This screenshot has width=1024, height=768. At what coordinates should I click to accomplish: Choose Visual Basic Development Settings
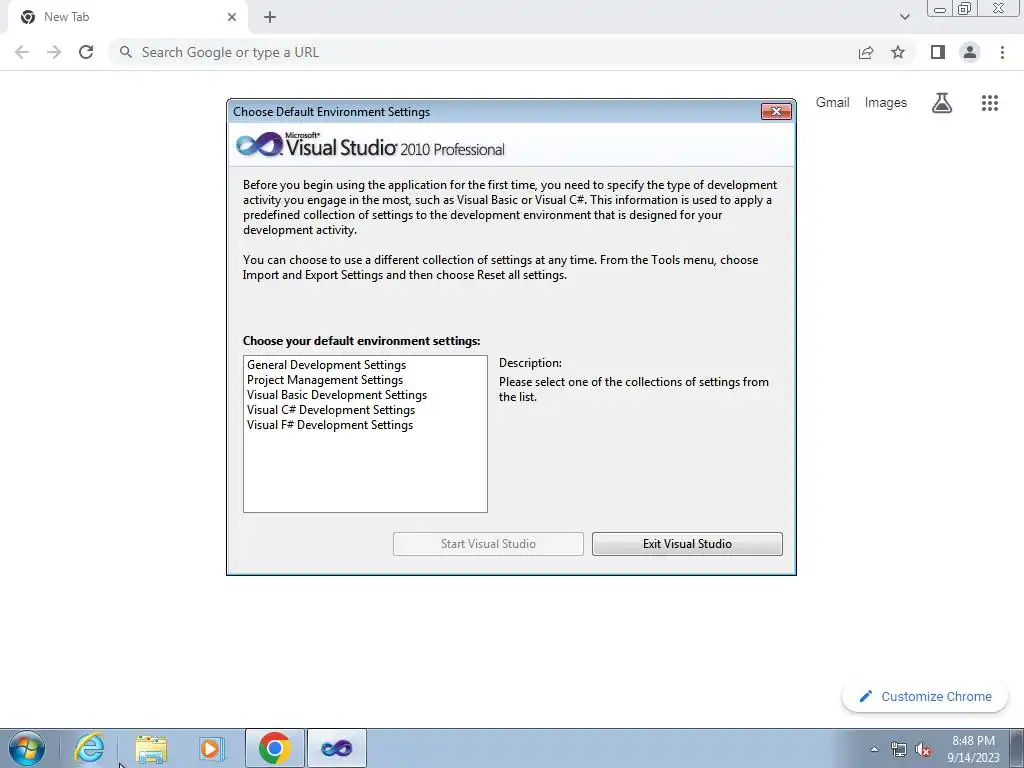coord(337,395)
